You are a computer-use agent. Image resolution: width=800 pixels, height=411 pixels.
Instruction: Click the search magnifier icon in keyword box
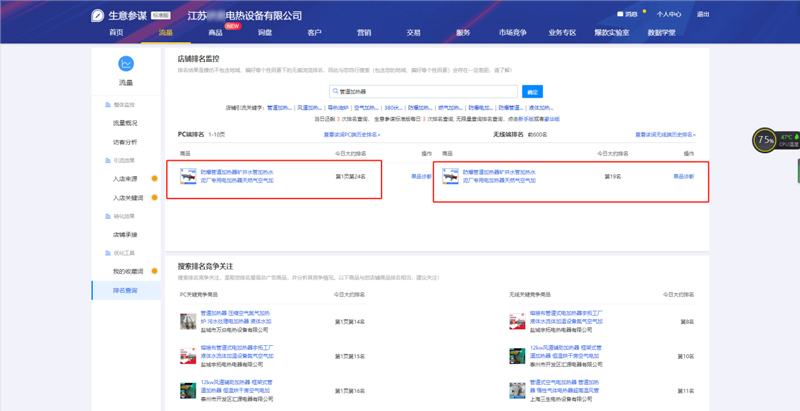click(x=337, y=91)
